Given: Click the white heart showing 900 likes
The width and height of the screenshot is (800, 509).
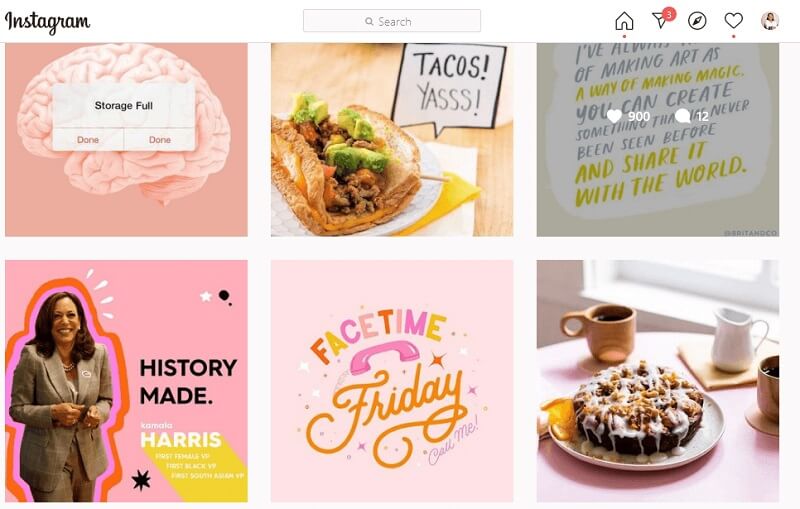Looking at the screenshot, I should (x=614, y=116).
